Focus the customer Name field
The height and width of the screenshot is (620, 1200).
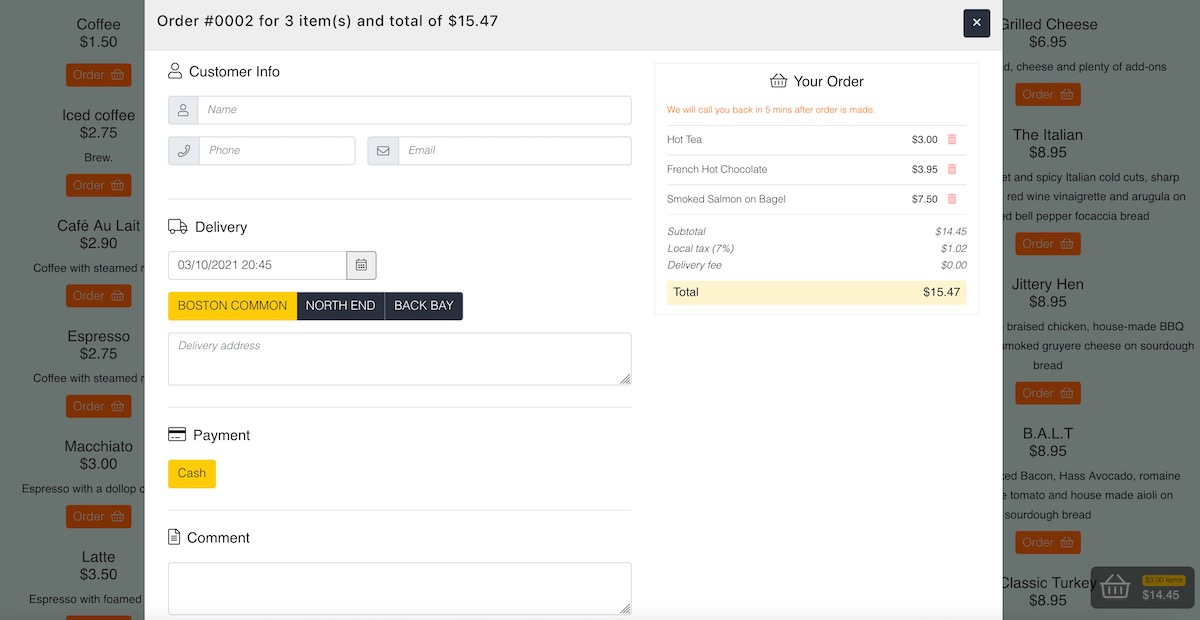click(x=414, y=110)
